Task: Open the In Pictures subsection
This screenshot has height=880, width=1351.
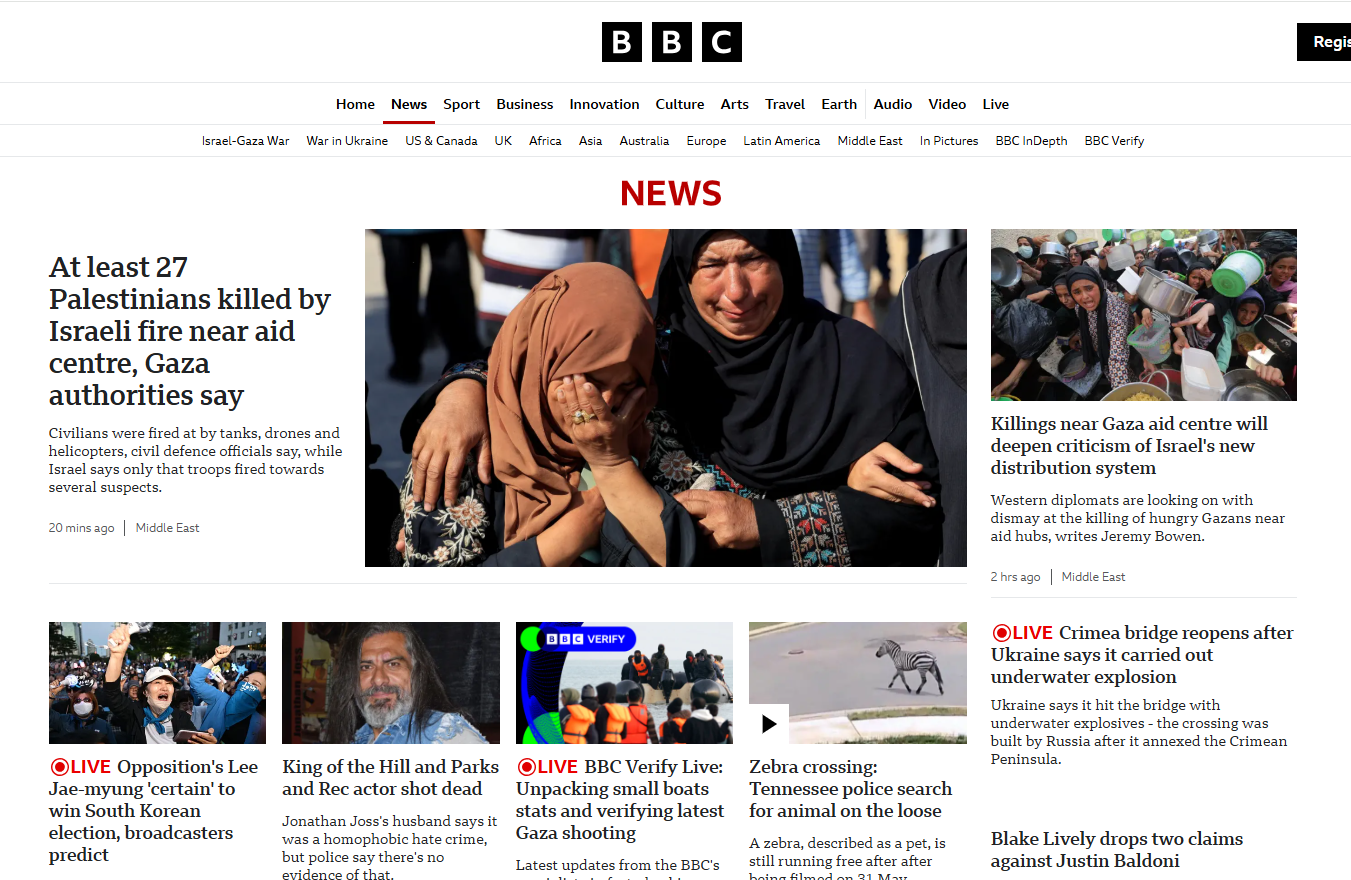Action: (x=949, y=141)
